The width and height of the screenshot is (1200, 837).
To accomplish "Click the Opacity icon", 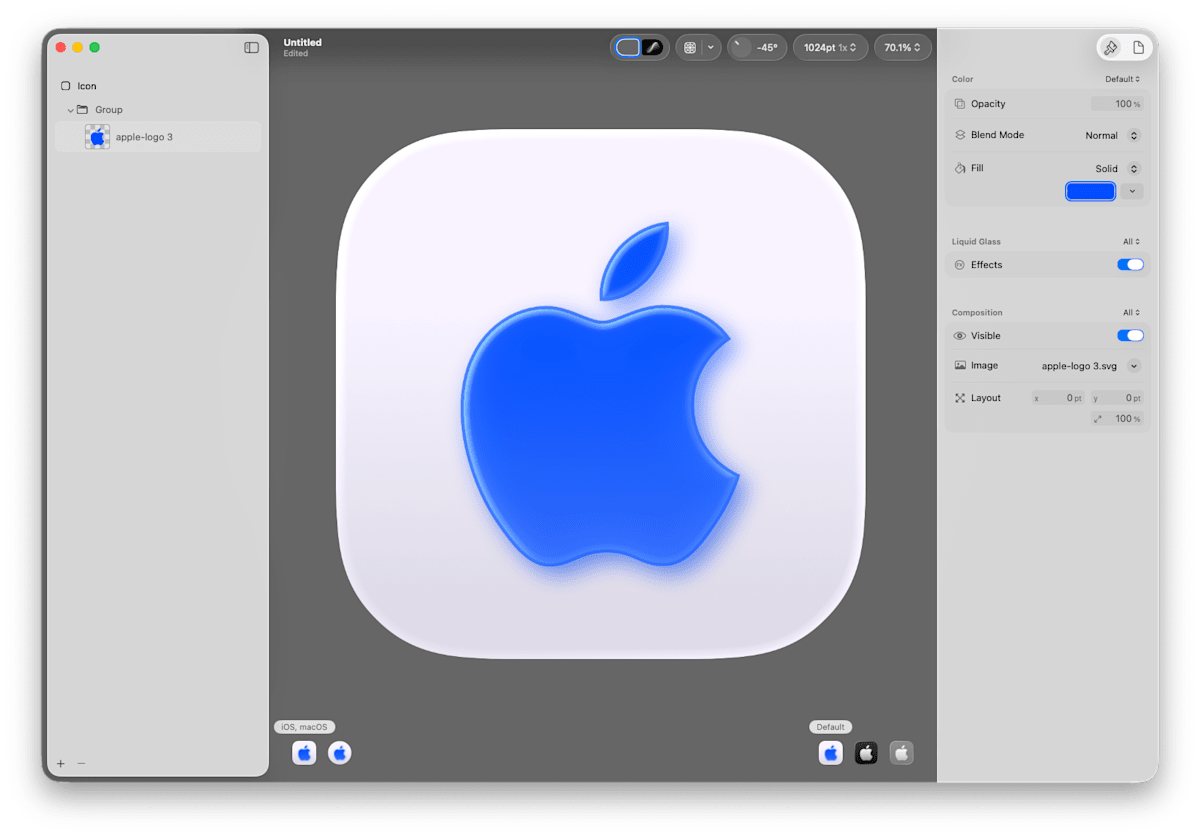I will tap(960, 104).
